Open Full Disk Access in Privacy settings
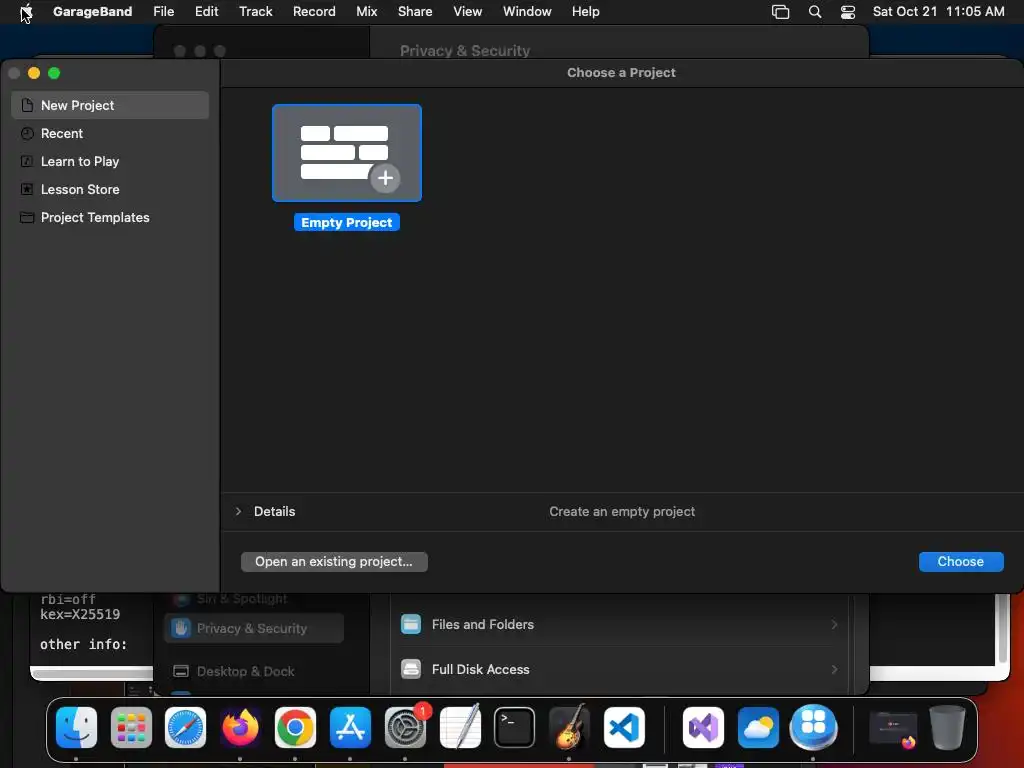Image resolution: width=1024 pixels, height=768 pixels. coord(618,669)
